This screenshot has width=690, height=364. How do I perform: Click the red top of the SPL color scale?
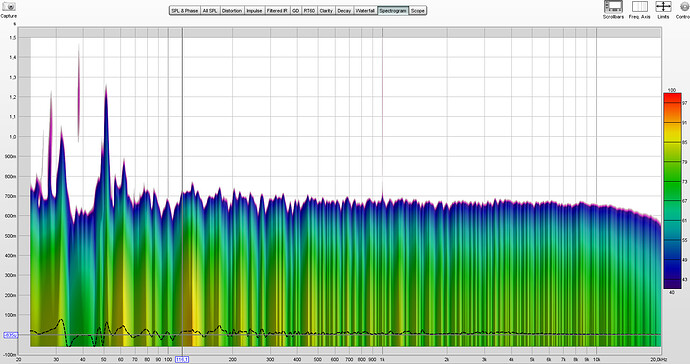tap(672, 97)
